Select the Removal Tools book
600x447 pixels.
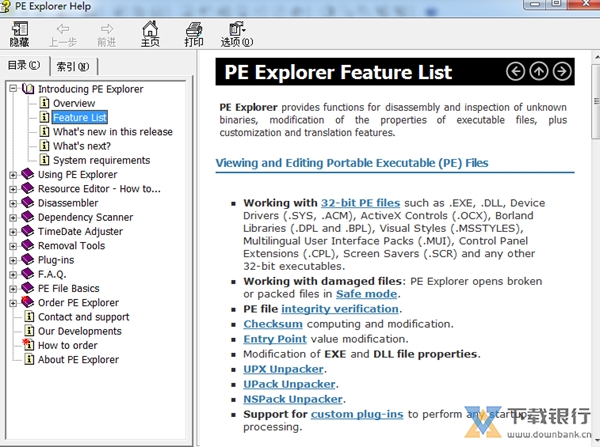point(71,245)
